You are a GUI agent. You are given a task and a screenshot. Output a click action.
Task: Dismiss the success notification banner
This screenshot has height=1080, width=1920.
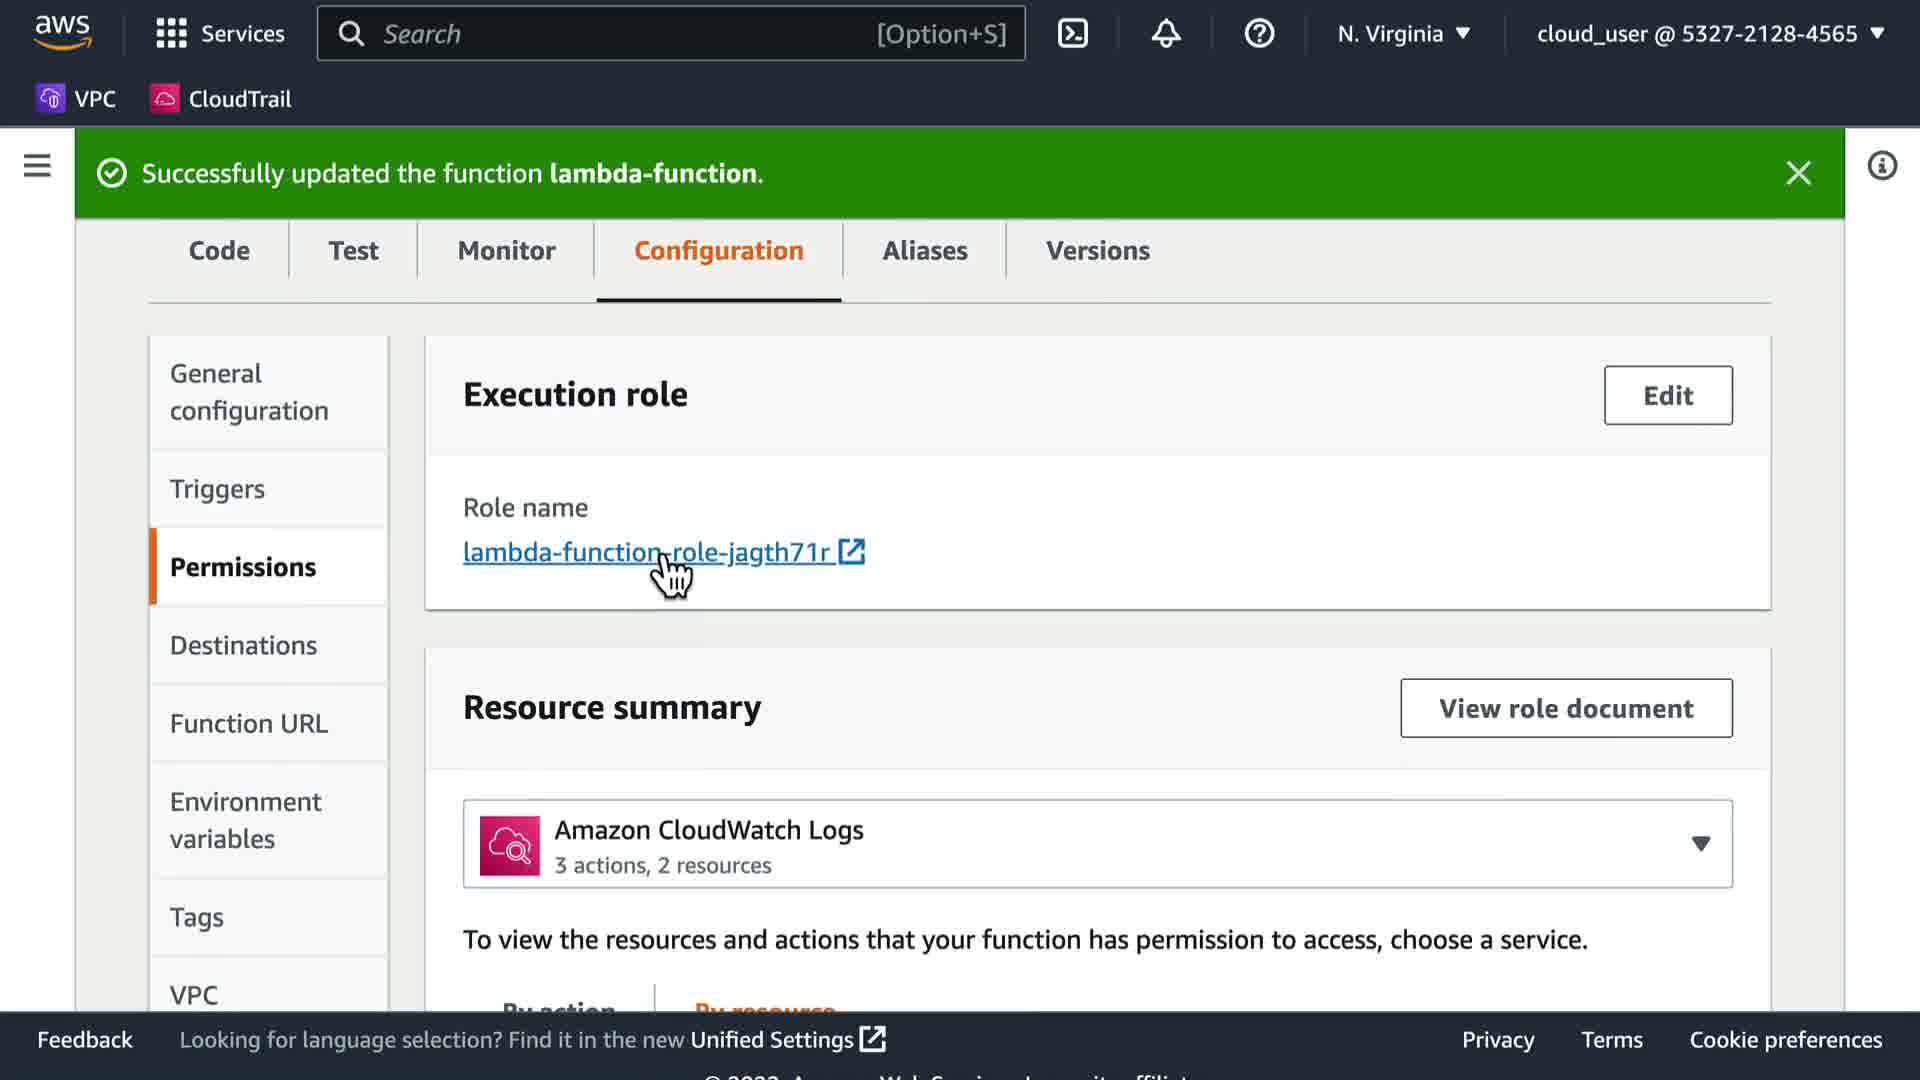(x=1798, y=173)
